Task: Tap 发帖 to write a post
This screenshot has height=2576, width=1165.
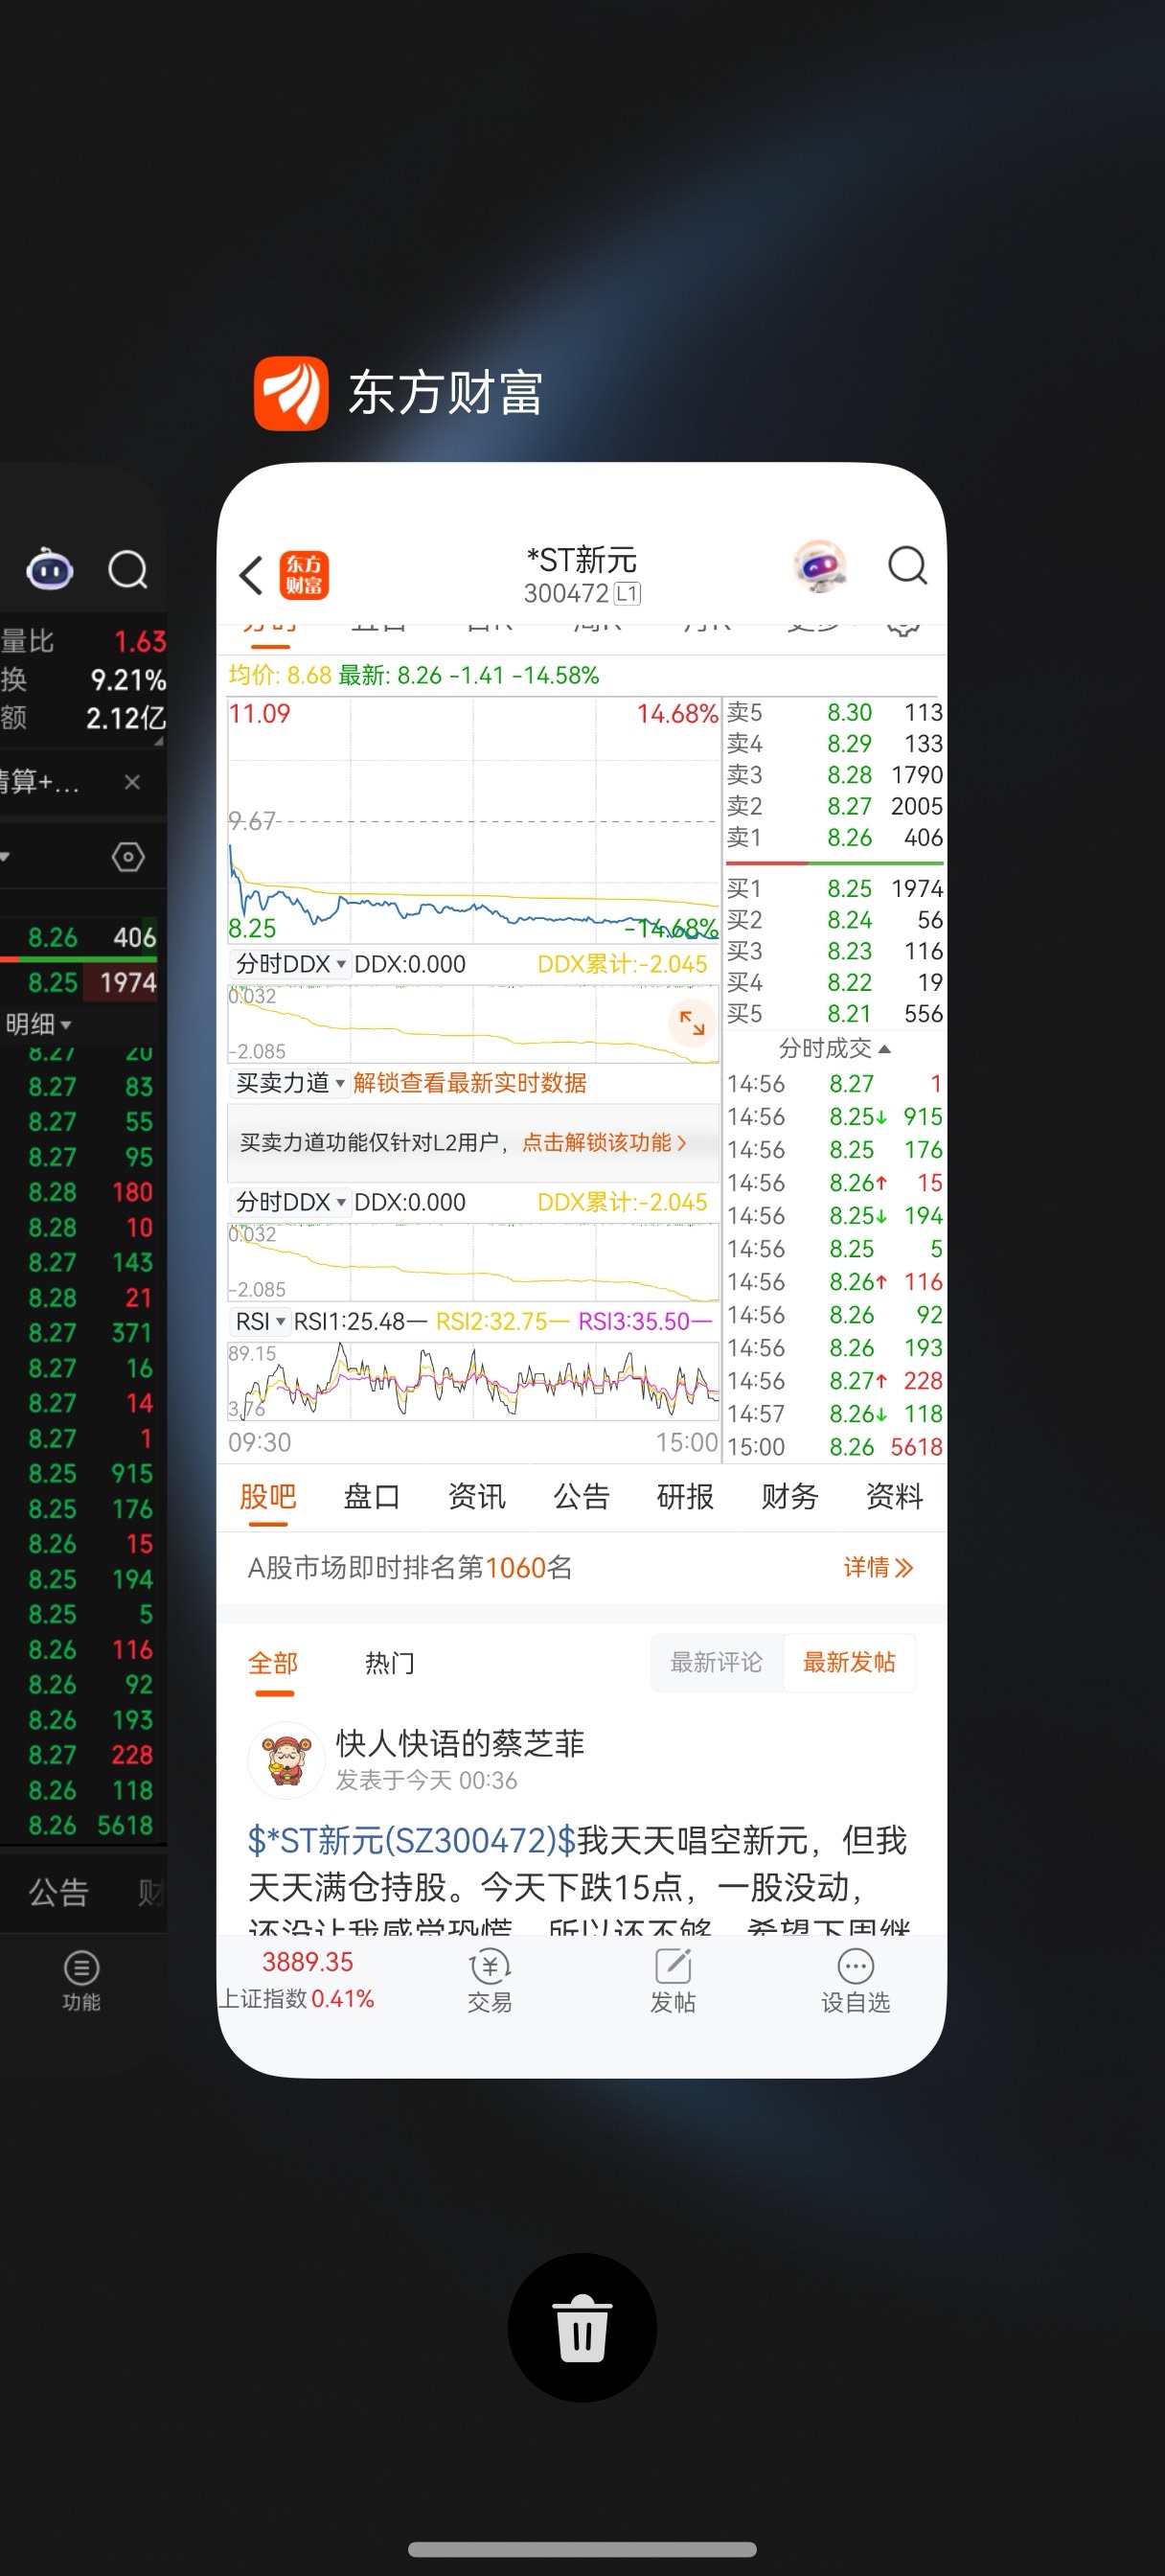Action: pyautogui.click(x=673, y=1981)
